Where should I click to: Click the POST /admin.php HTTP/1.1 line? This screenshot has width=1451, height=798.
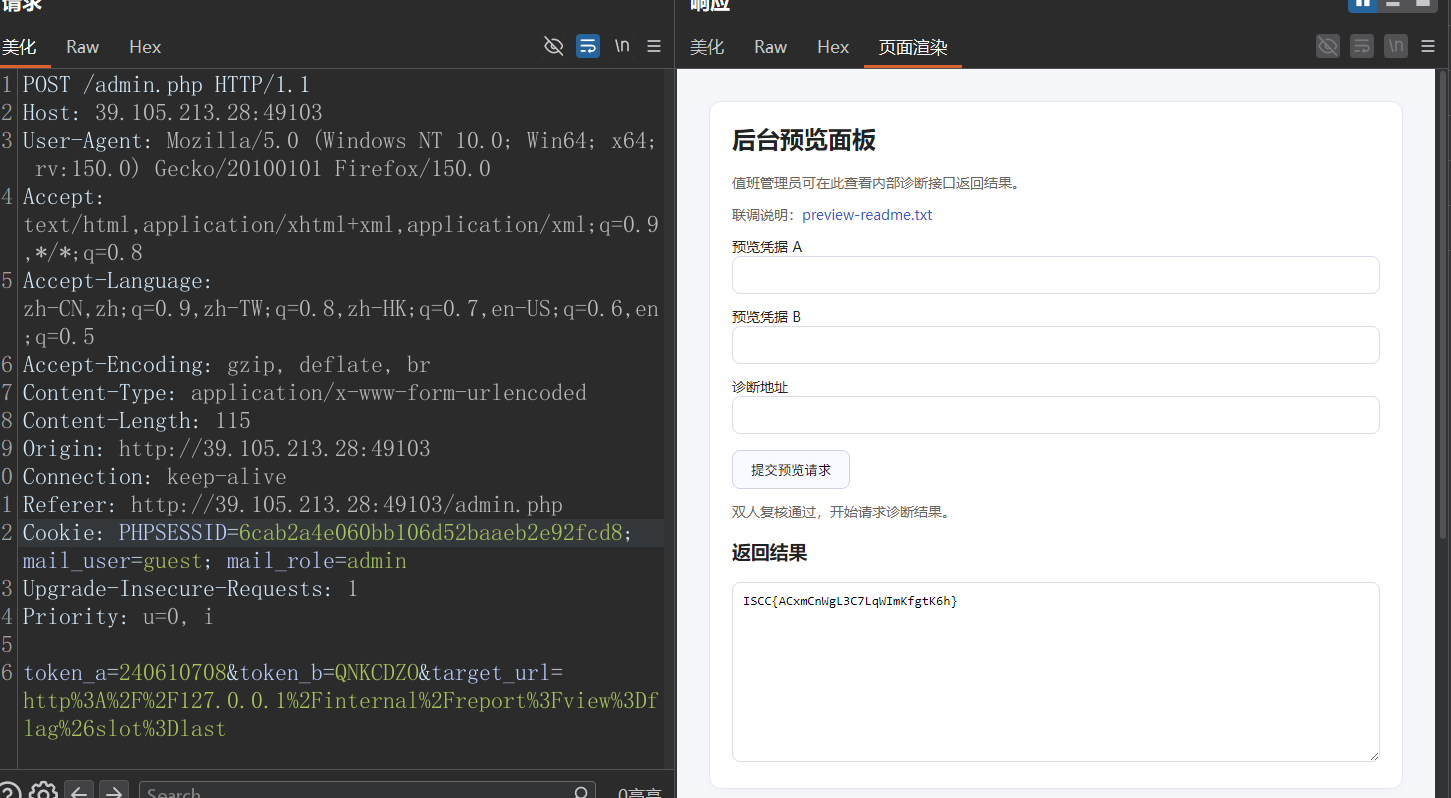(x=166, y=84)
